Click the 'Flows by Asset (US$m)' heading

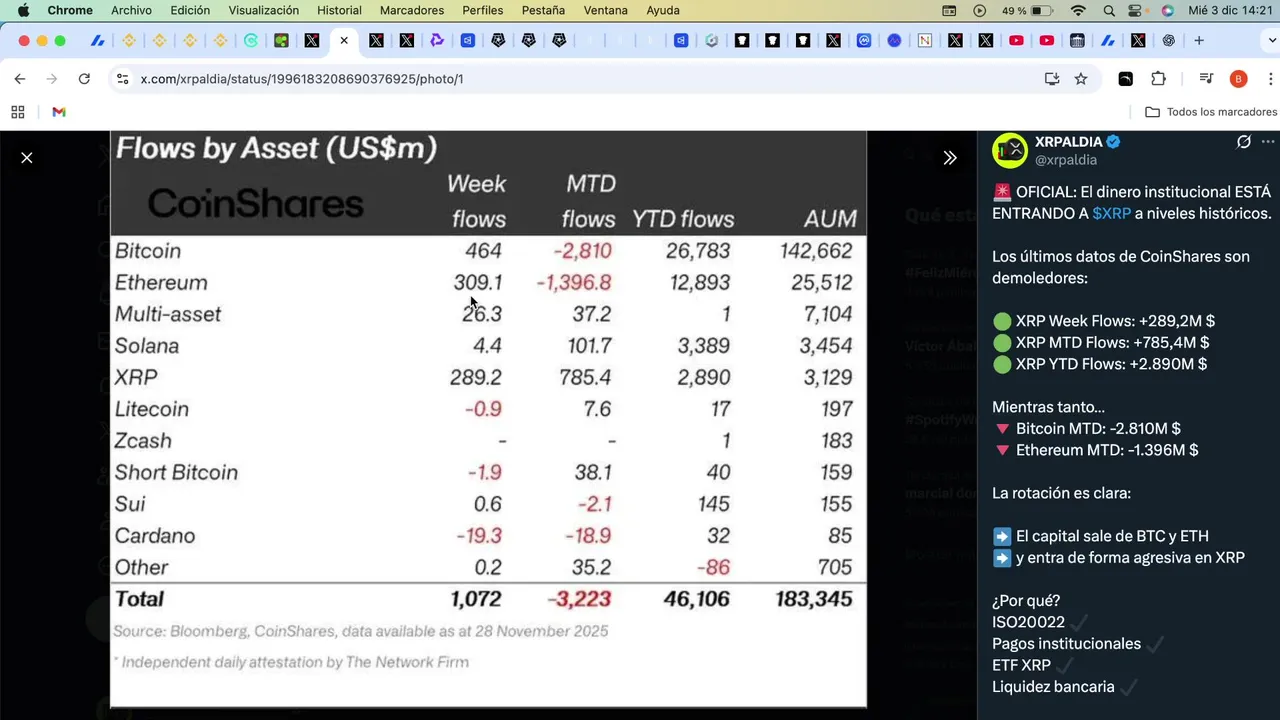(277, 149)
